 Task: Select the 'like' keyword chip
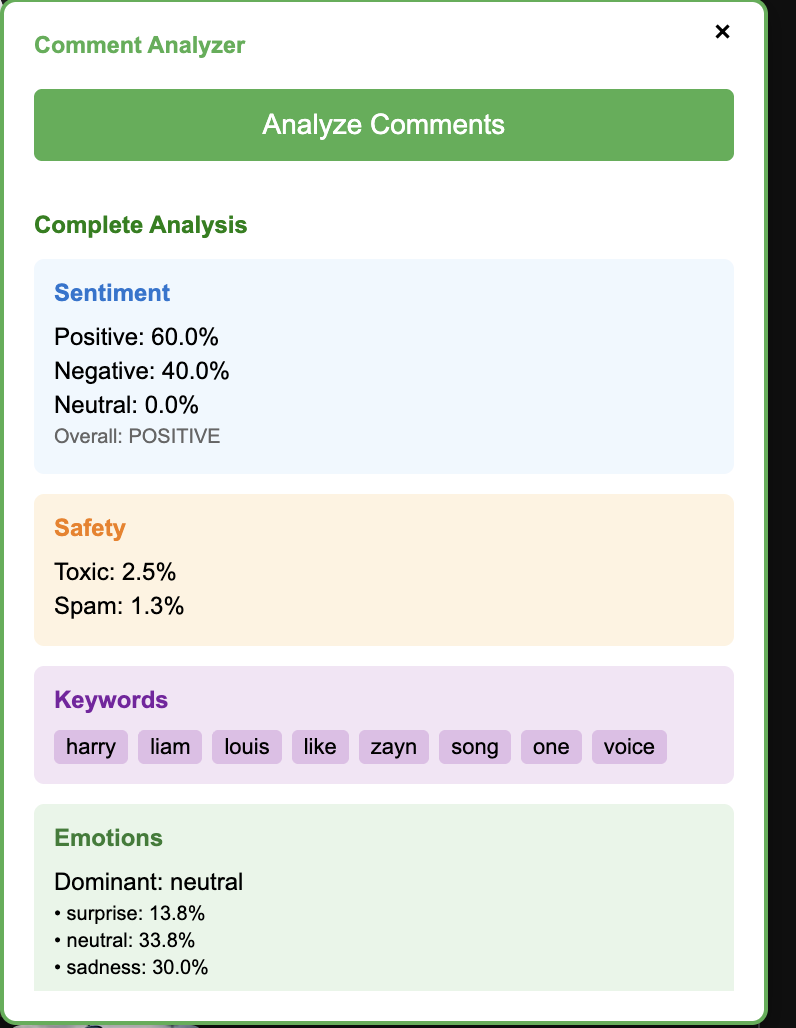tap(320, 746)
